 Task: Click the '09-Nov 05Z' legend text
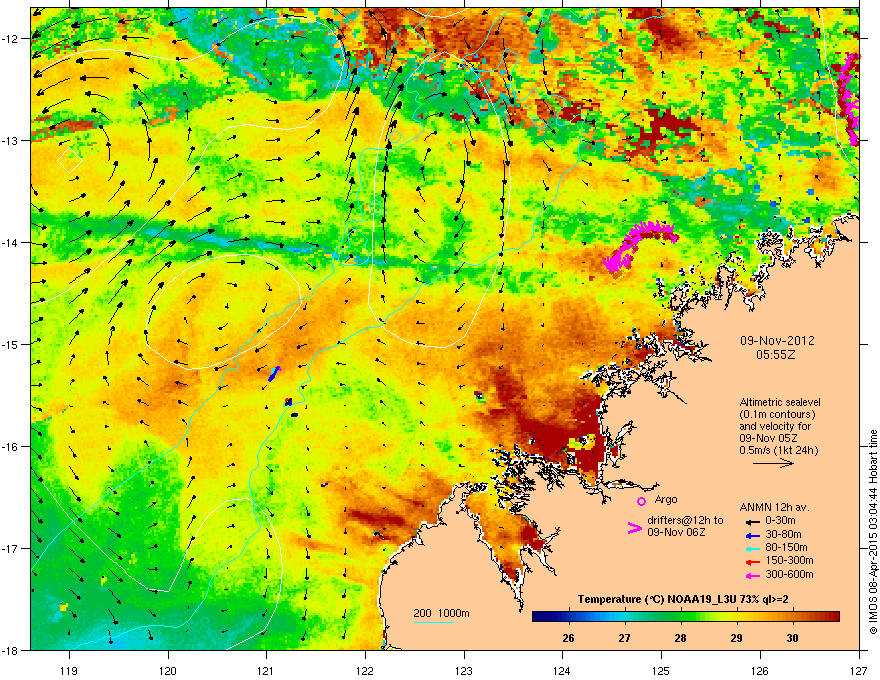click(x=768, y=438)
